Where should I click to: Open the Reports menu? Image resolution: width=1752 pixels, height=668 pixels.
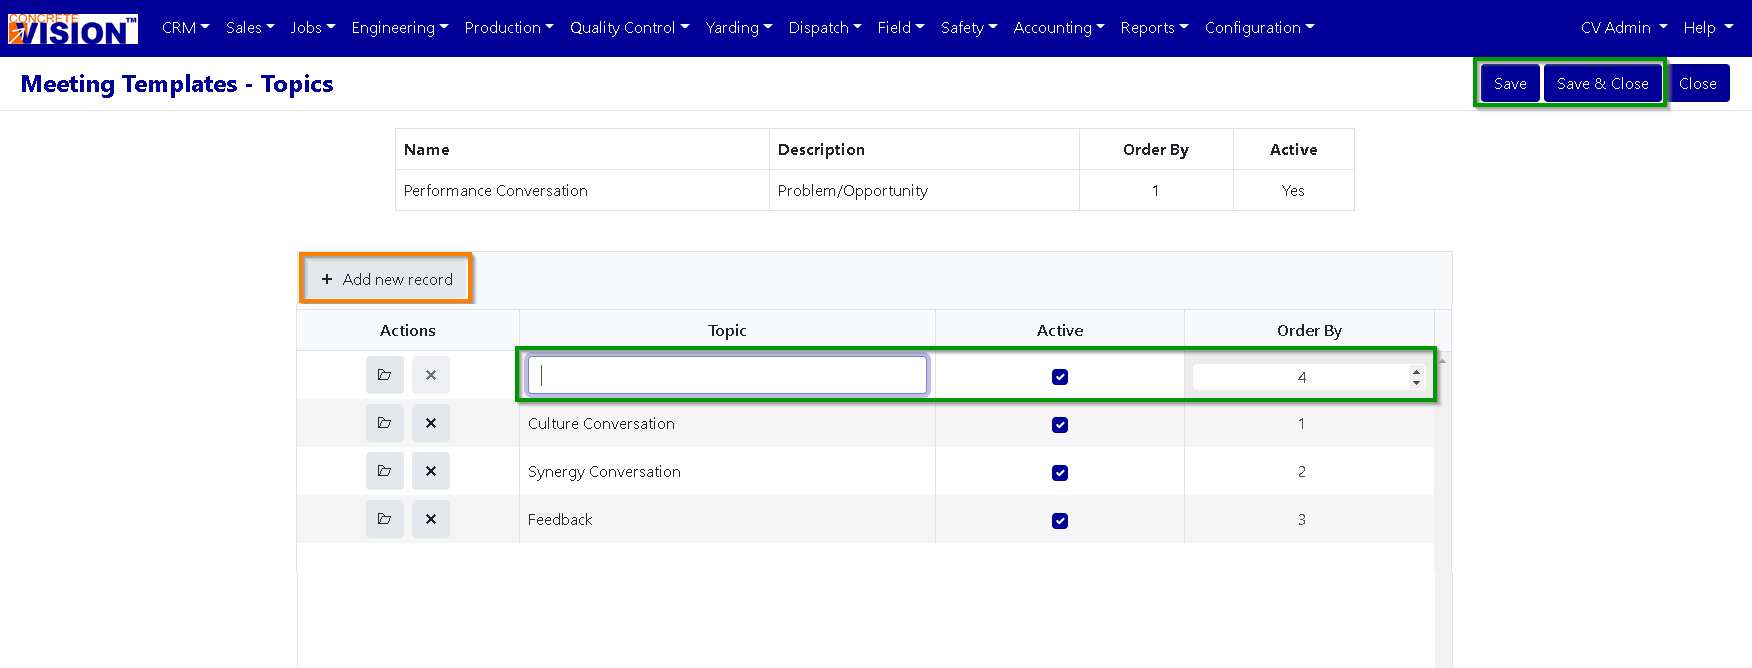(1154, 28)
